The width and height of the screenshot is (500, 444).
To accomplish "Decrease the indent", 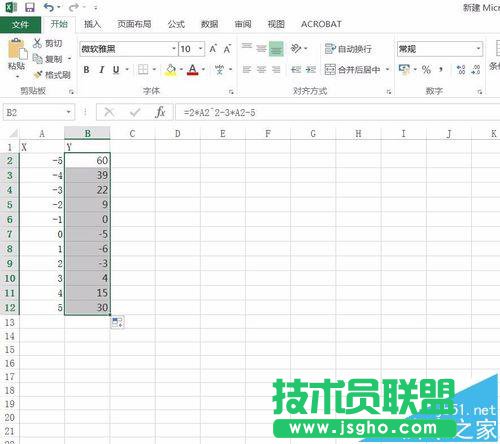I will (296, 70).
